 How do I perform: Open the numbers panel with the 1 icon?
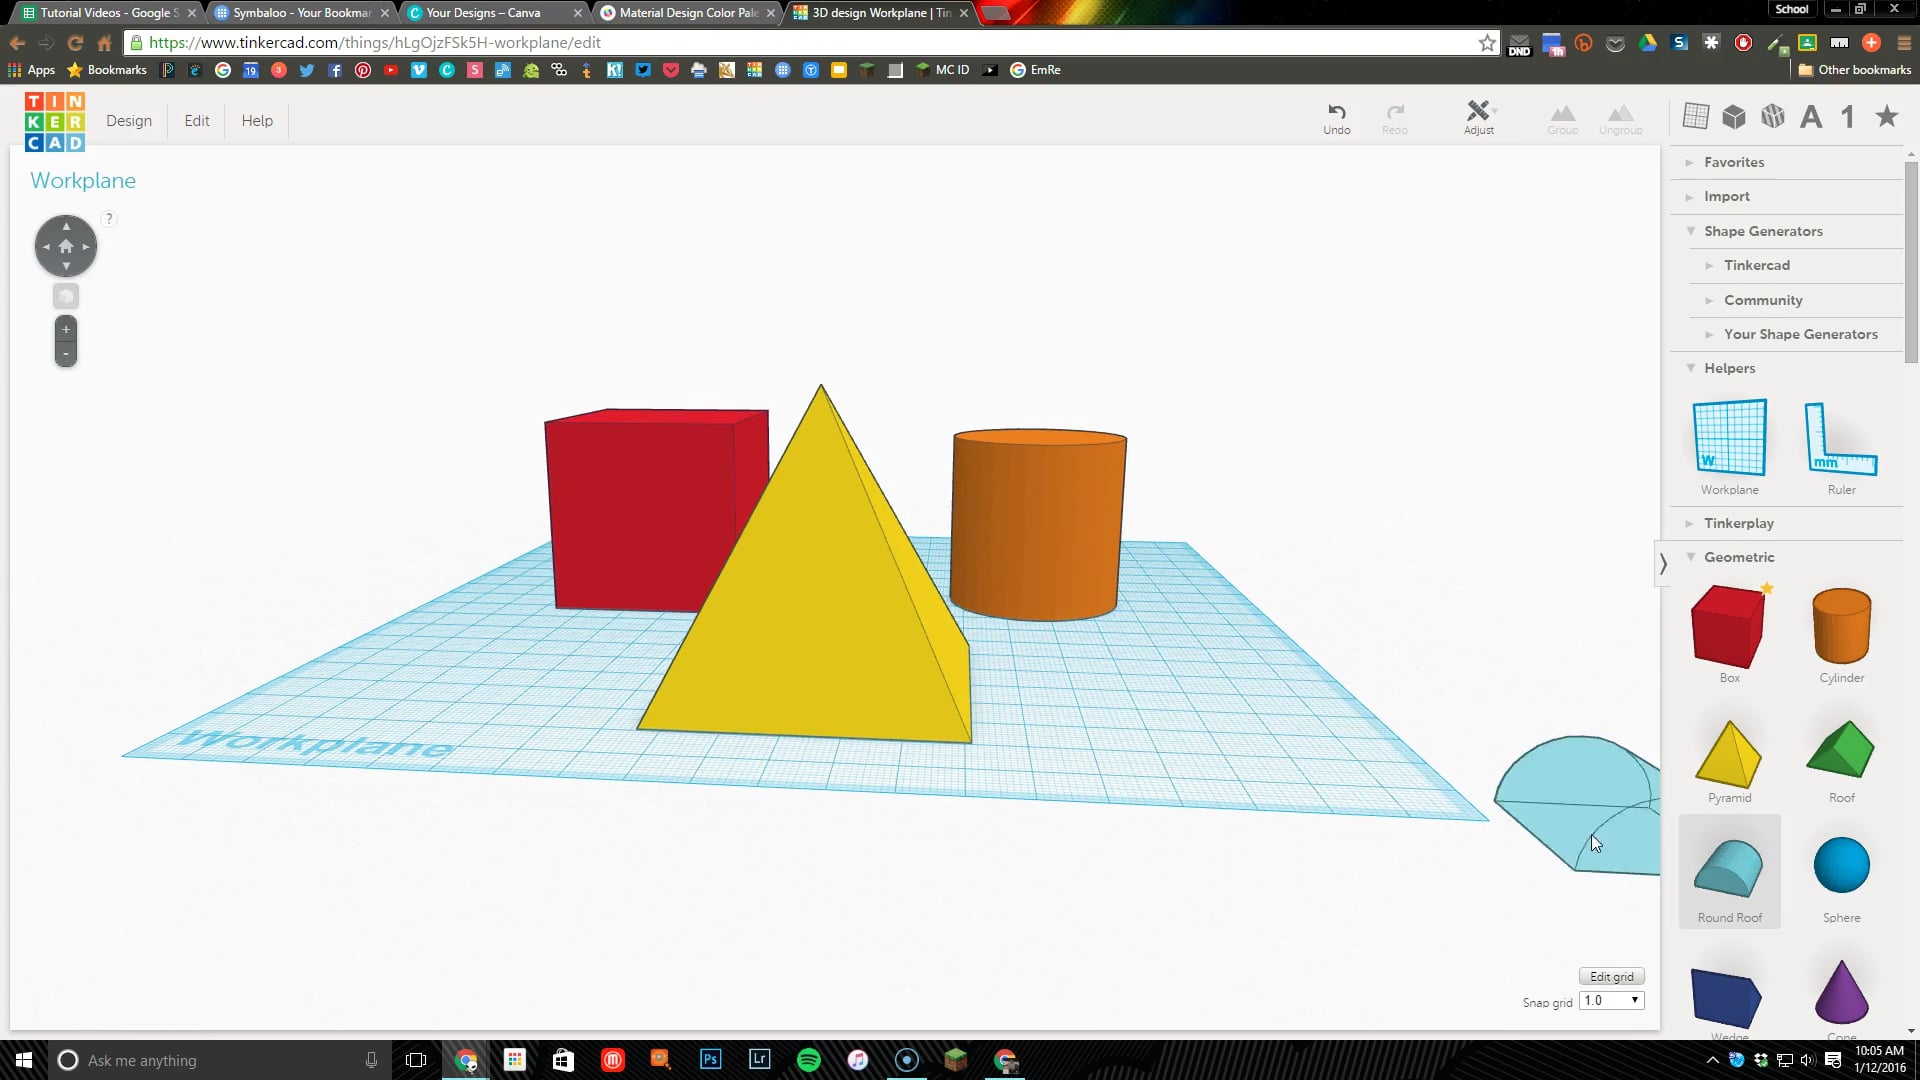click(1847, 116)
